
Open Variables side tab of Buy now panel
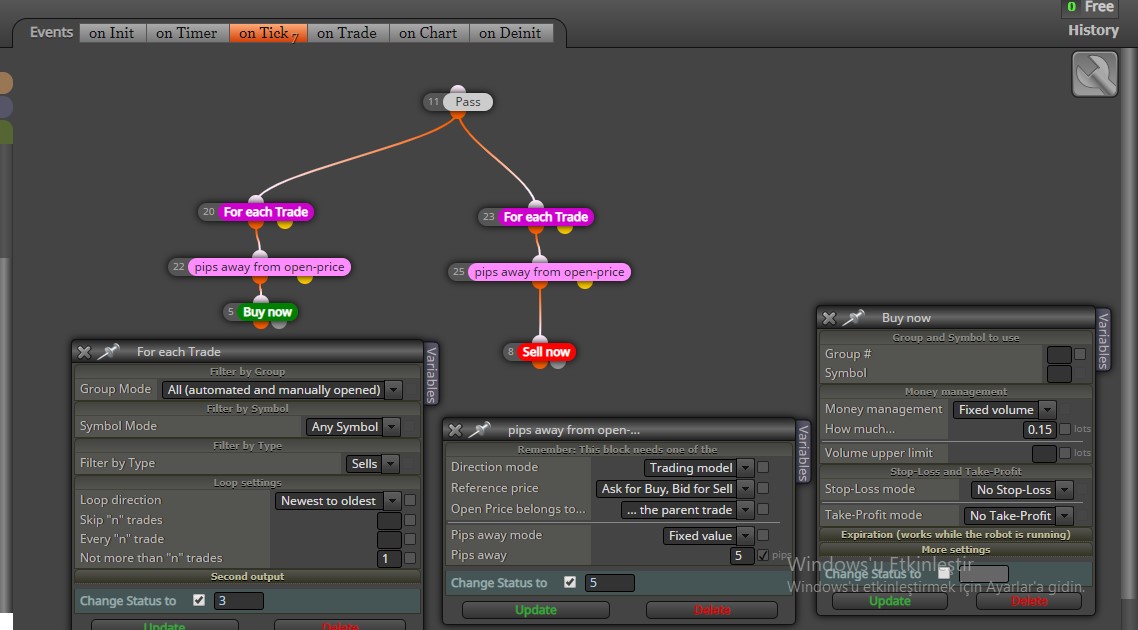point(1103,340)
